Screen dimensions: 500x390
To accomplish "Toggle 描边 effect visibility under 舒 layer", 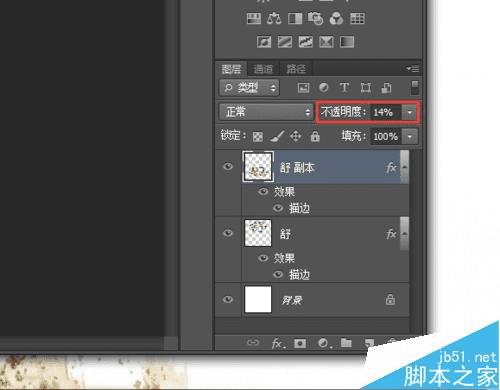I will [278, 274].
